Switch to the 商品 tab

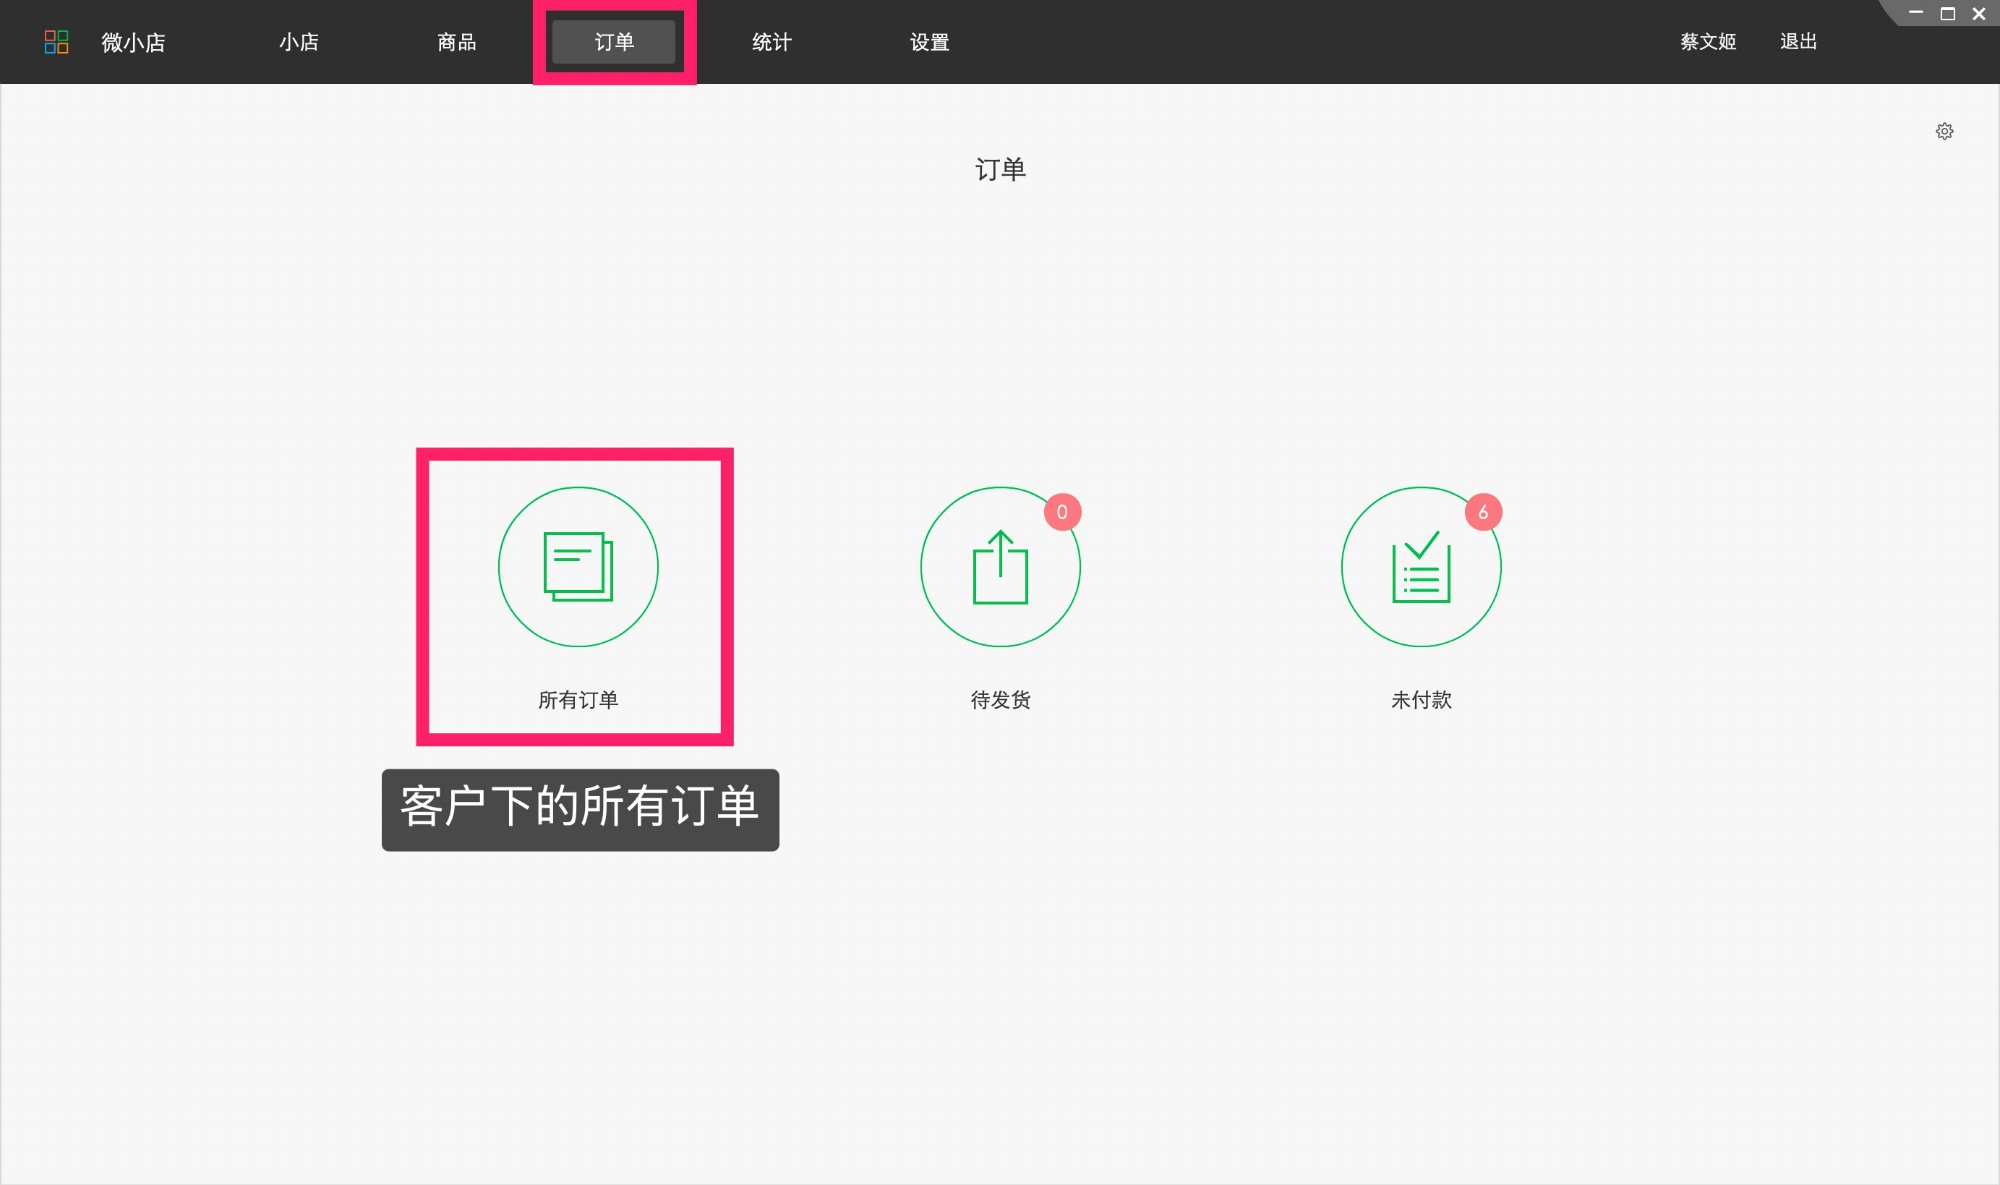coord(456,42)
